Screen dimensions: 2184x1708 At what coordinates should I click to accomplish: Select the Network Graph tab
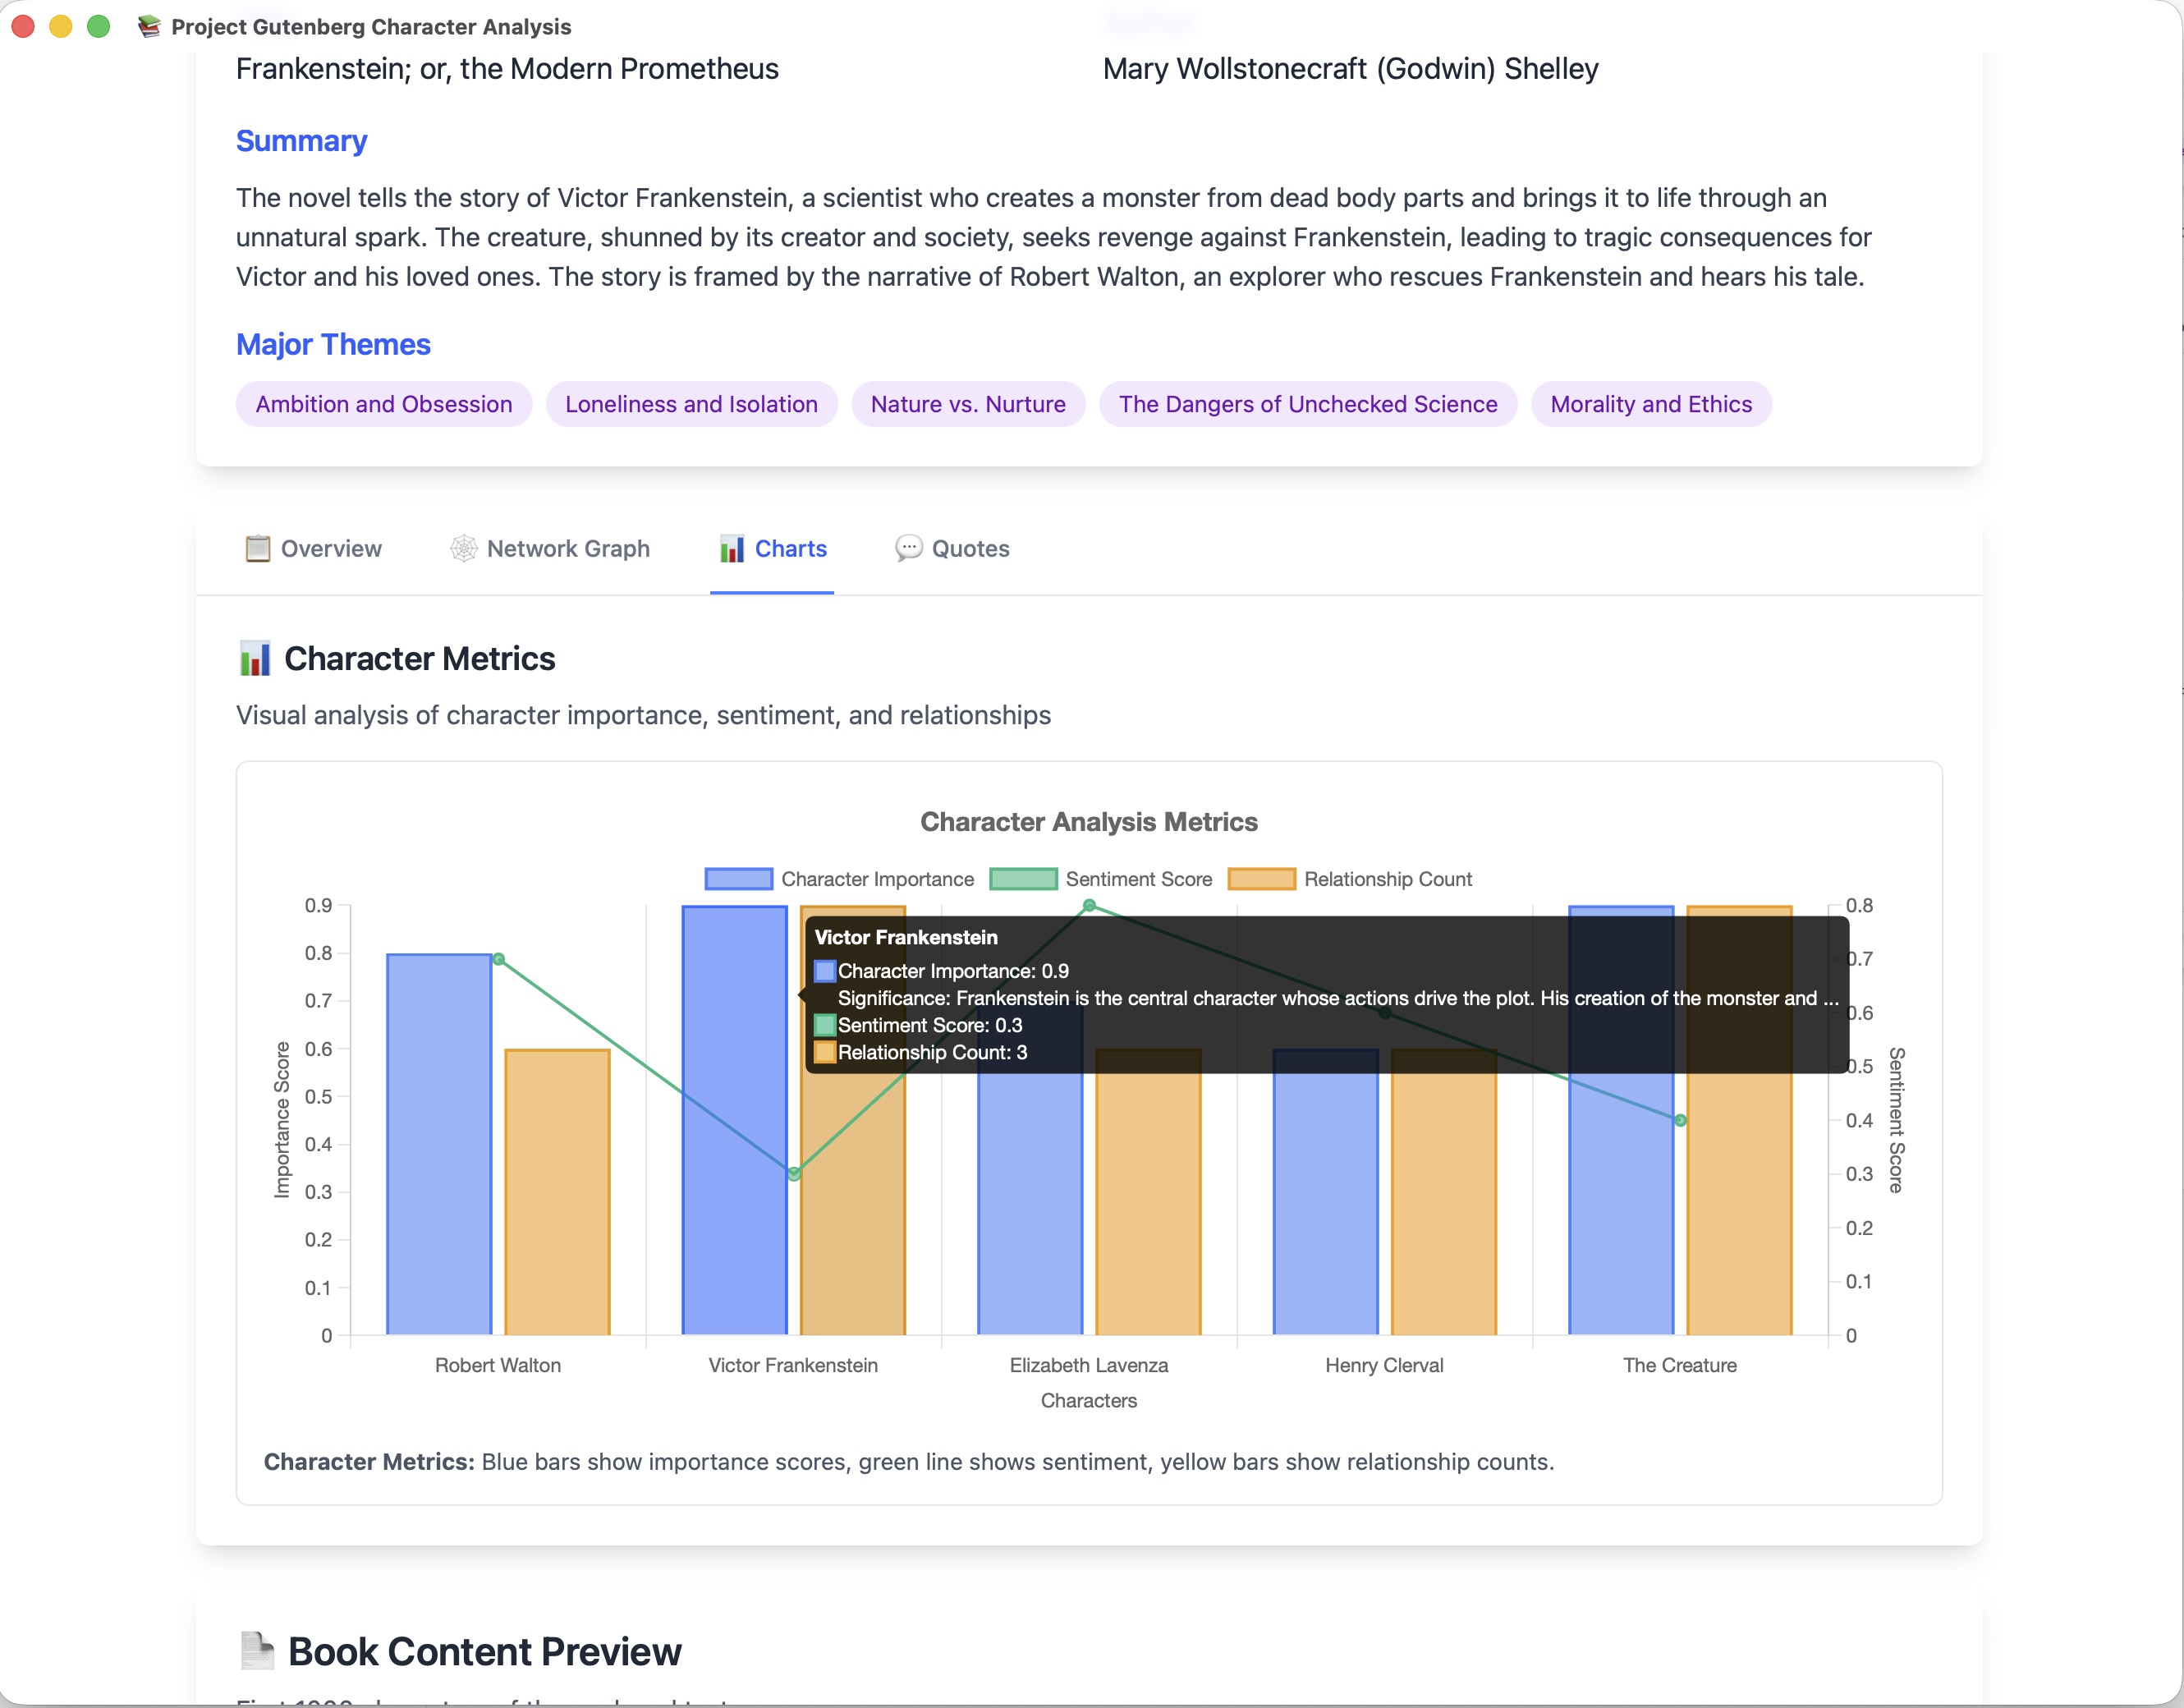coord(550,549)
